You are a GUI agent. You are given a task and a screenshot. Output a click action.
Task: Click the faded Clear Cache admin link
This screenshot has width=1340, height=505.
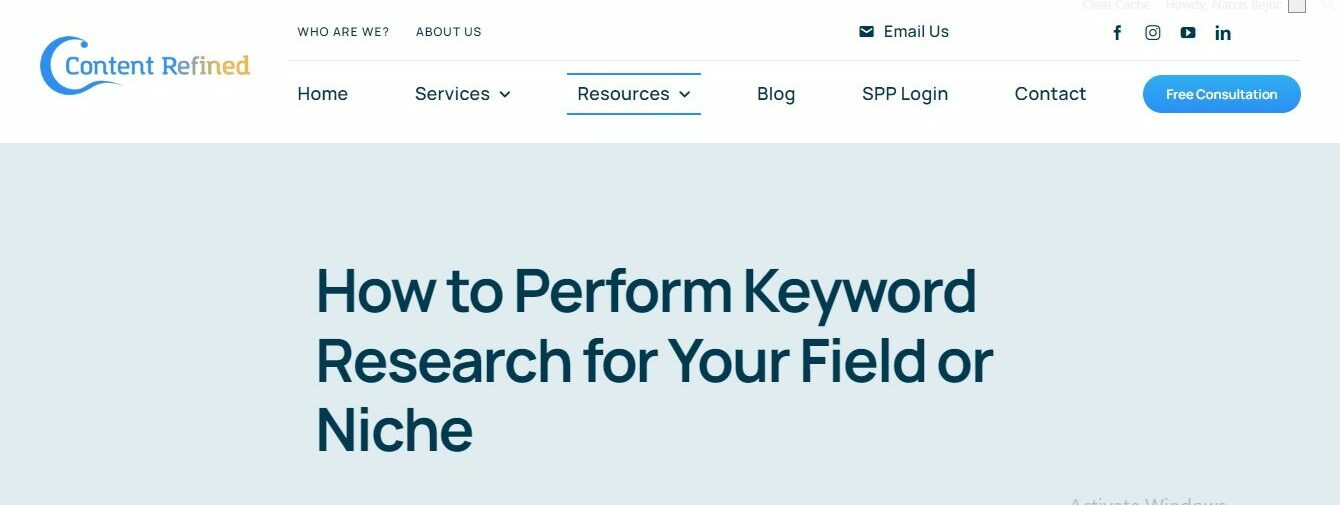click(1116, 6)
